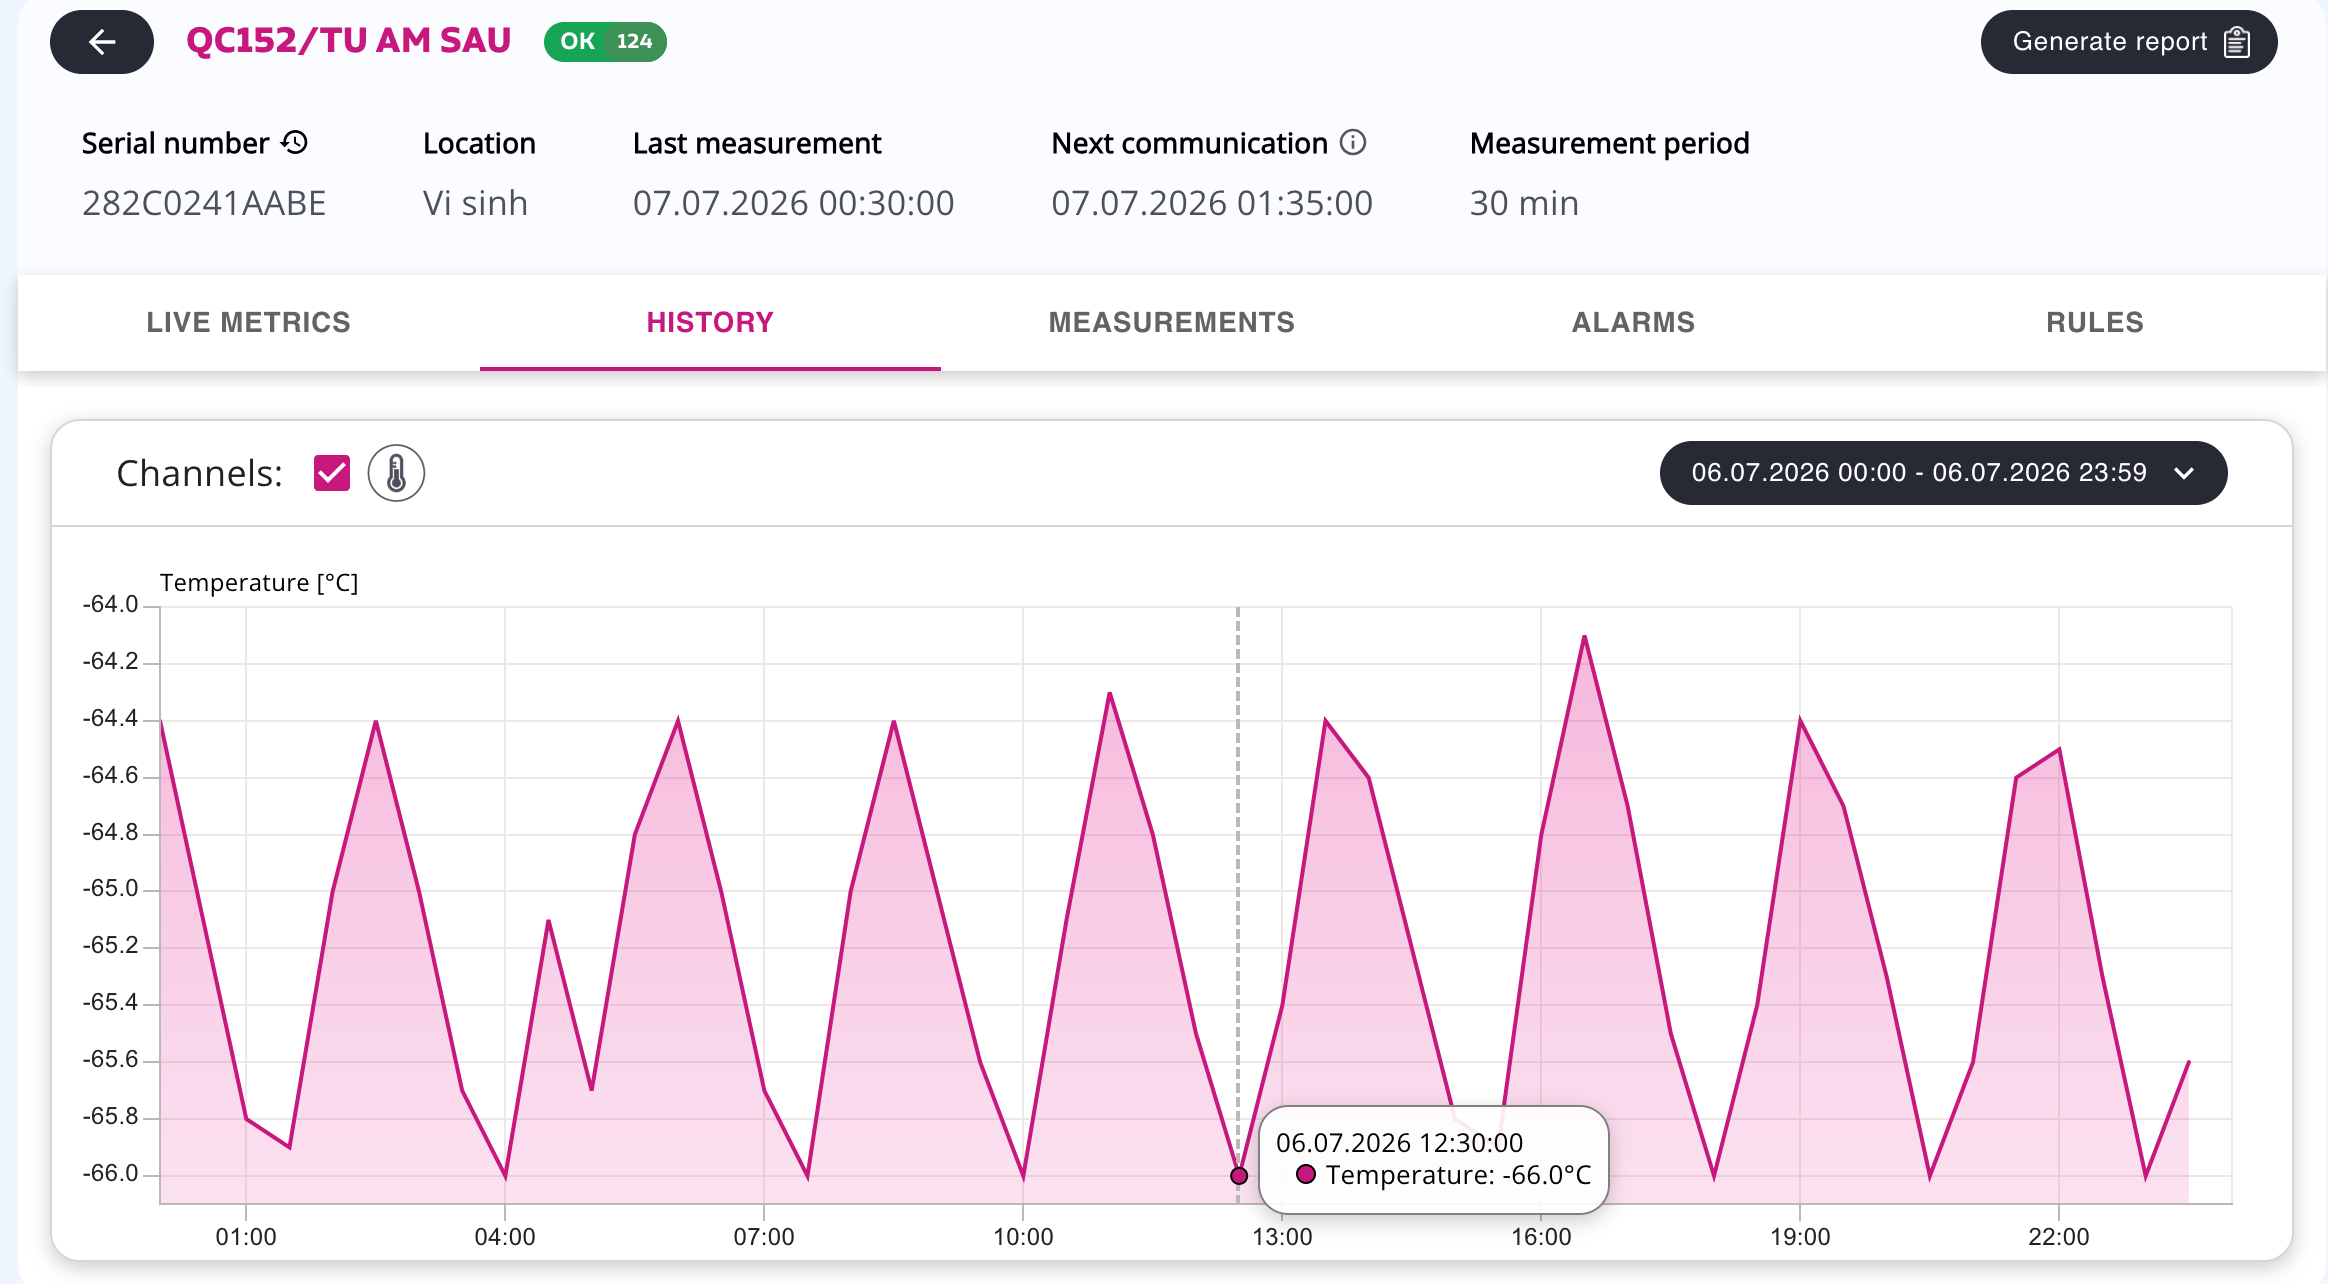Click the OK 124 status badge
This screenshot has height=1284, width=2328.
(605, 42)
